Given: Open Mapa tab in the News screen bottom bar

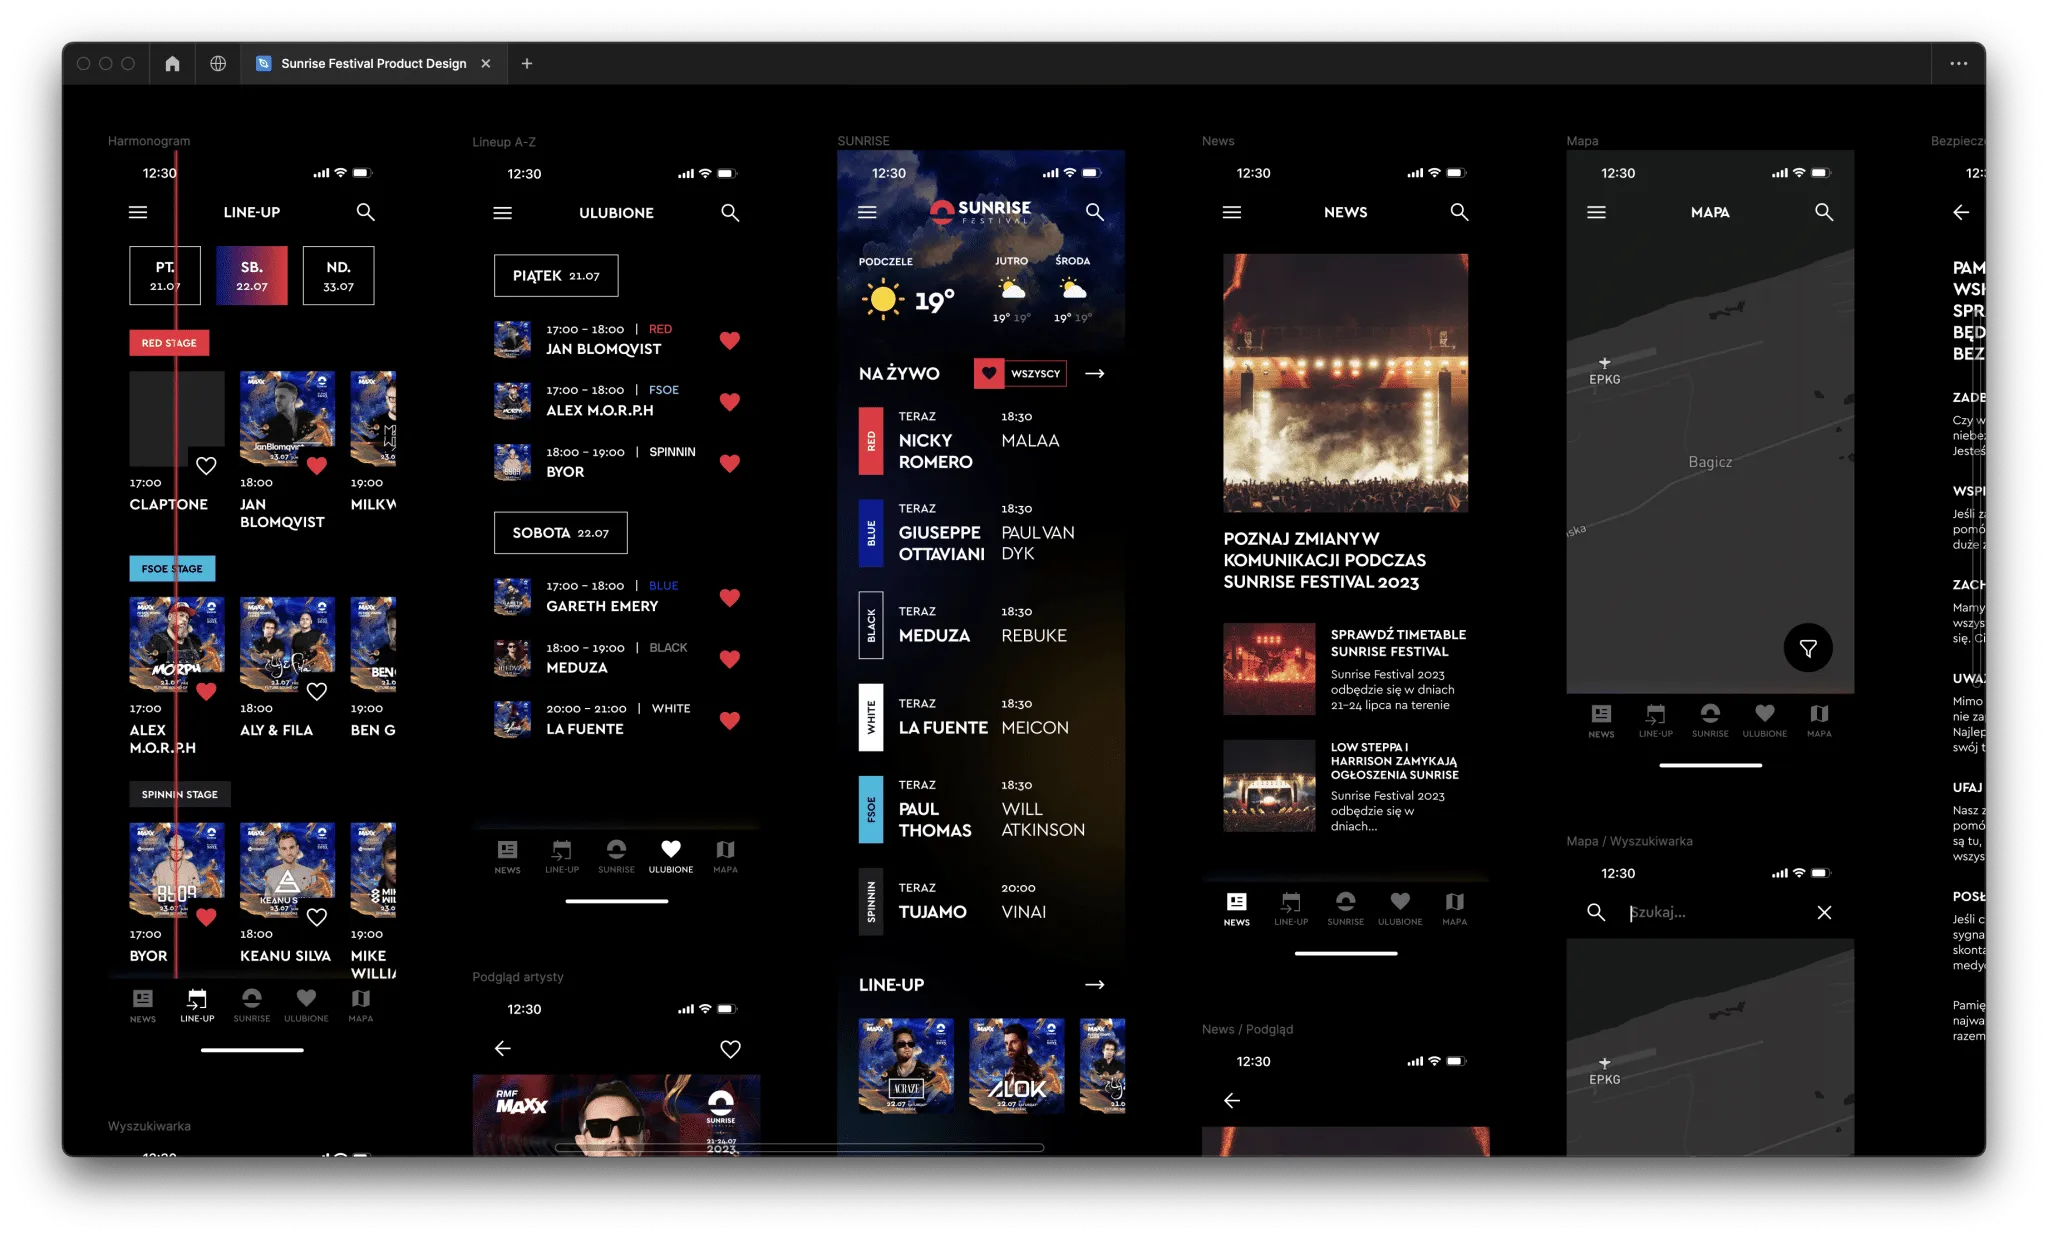Looking at the screenshot, I should [x=1455, y=908].
